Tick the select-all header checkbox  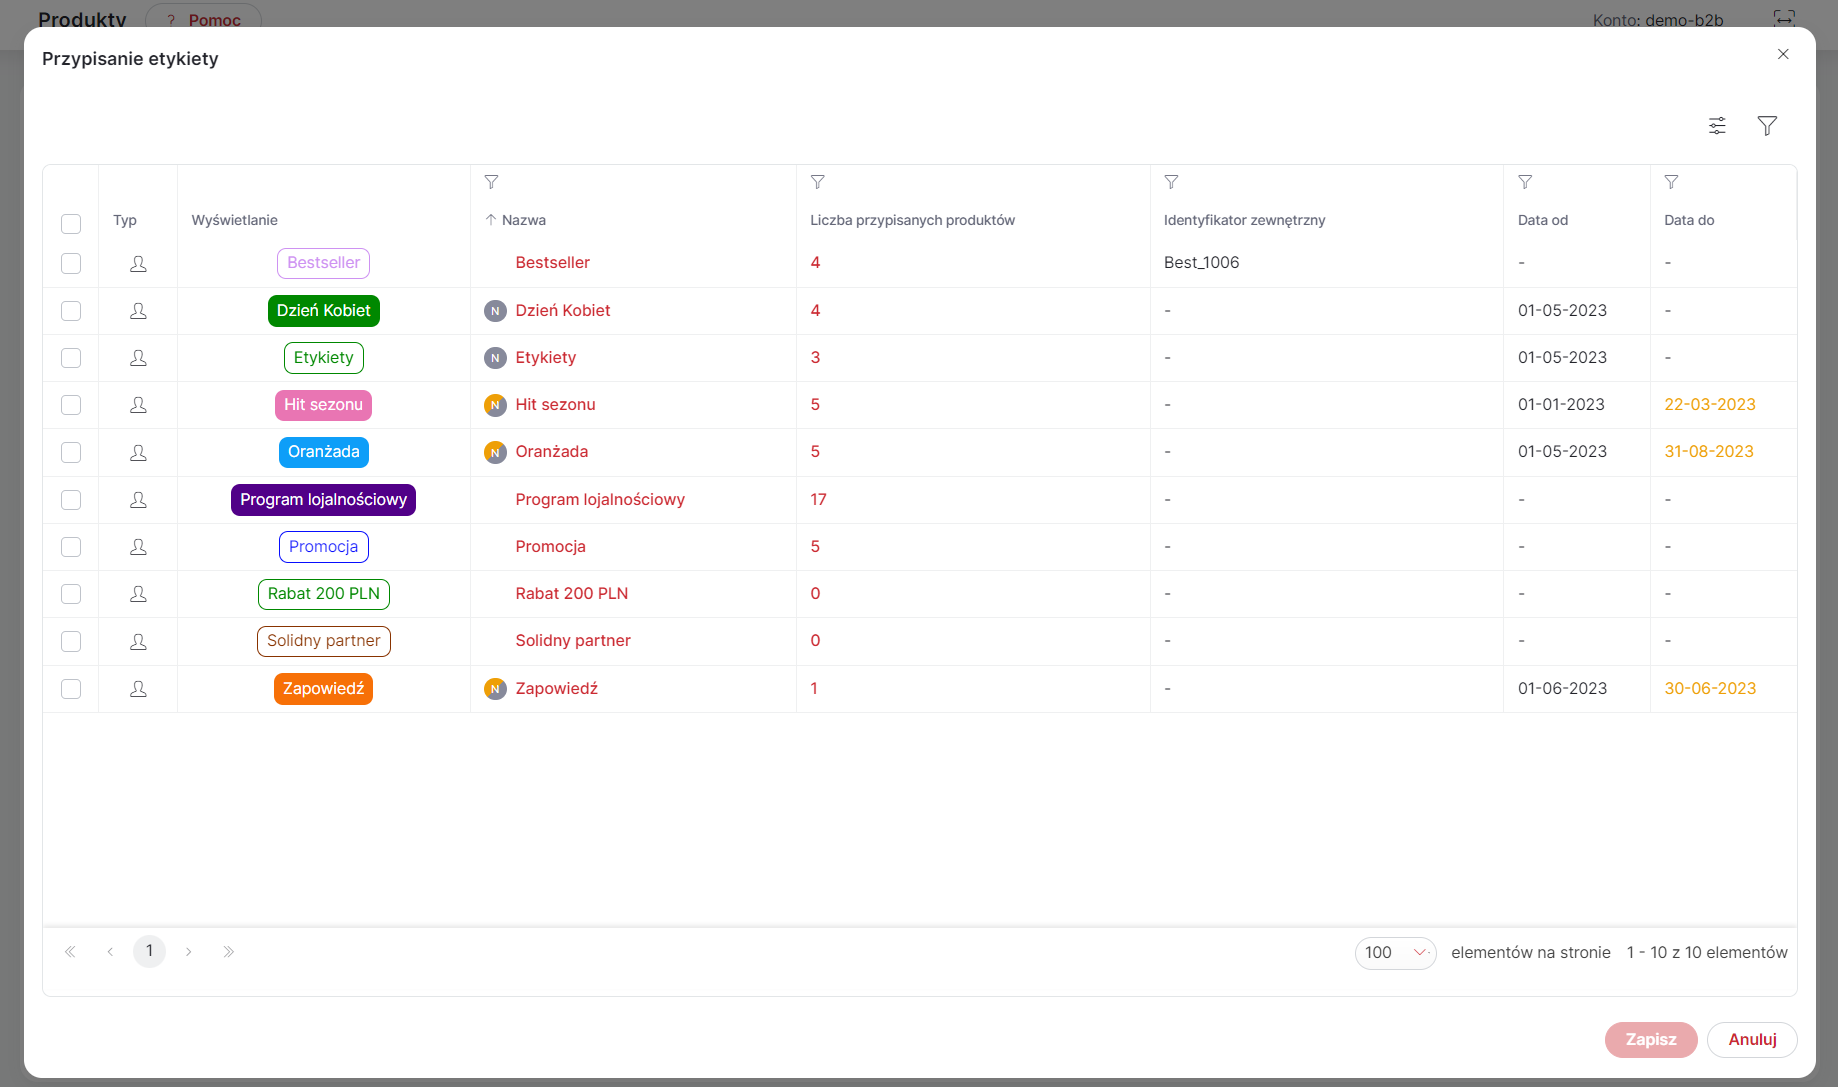[x=71, y=224]
